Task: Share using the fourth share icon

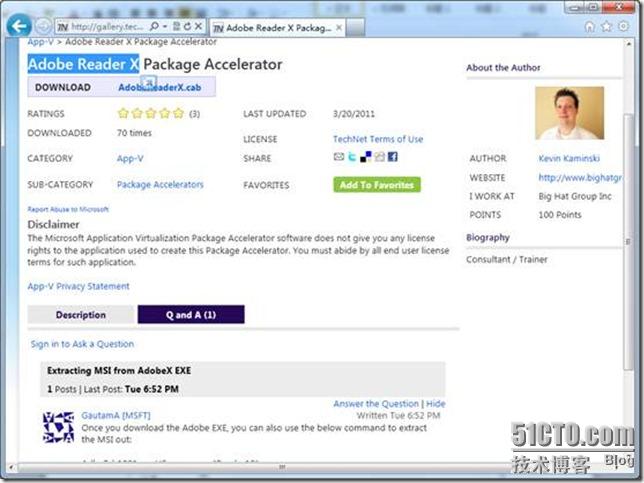Action: coord(380,156)
